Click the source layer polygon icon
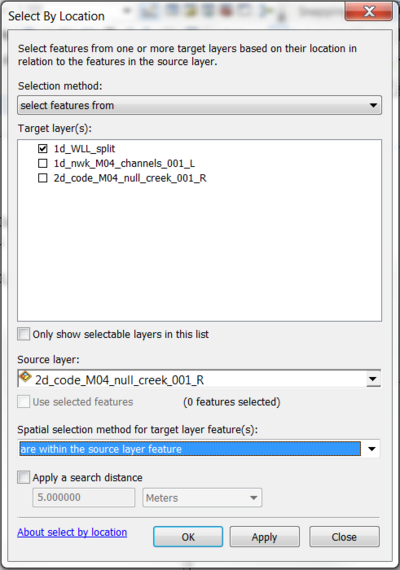 pyautogui.click(x=25, y=377)
